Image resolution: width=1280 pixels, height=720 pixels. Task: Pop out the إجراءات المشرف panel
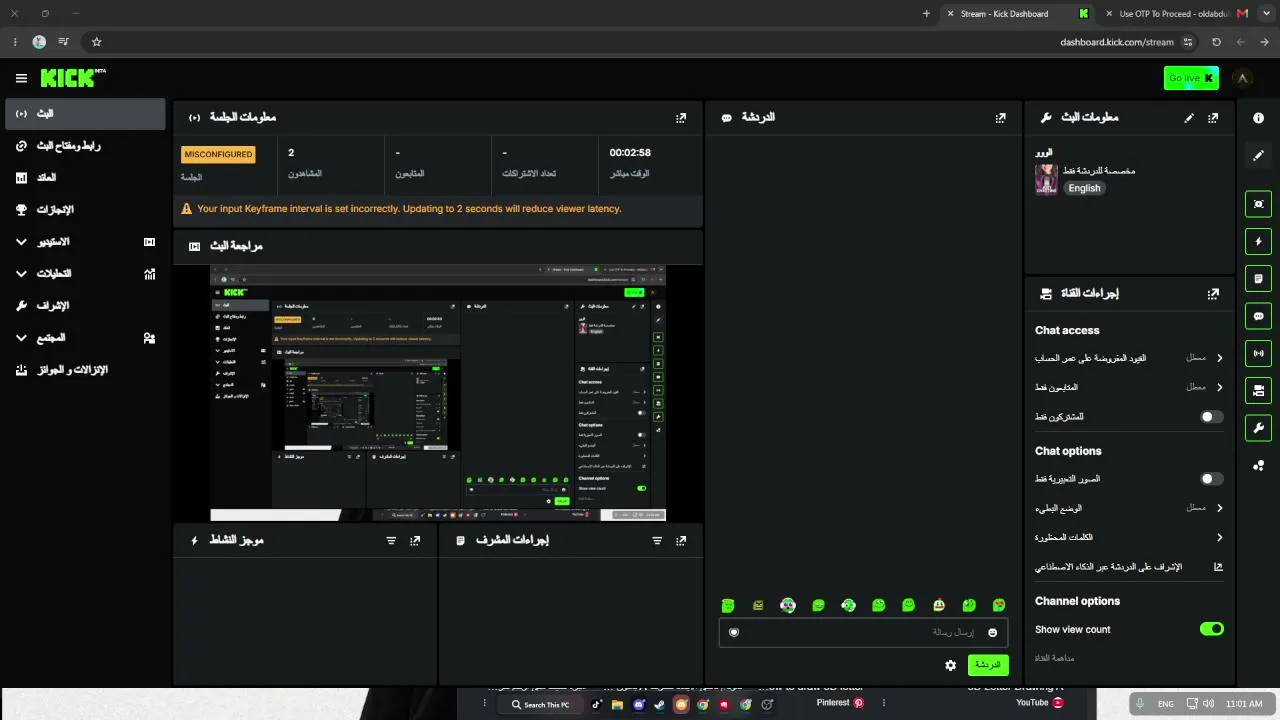[x=681, y=540]
